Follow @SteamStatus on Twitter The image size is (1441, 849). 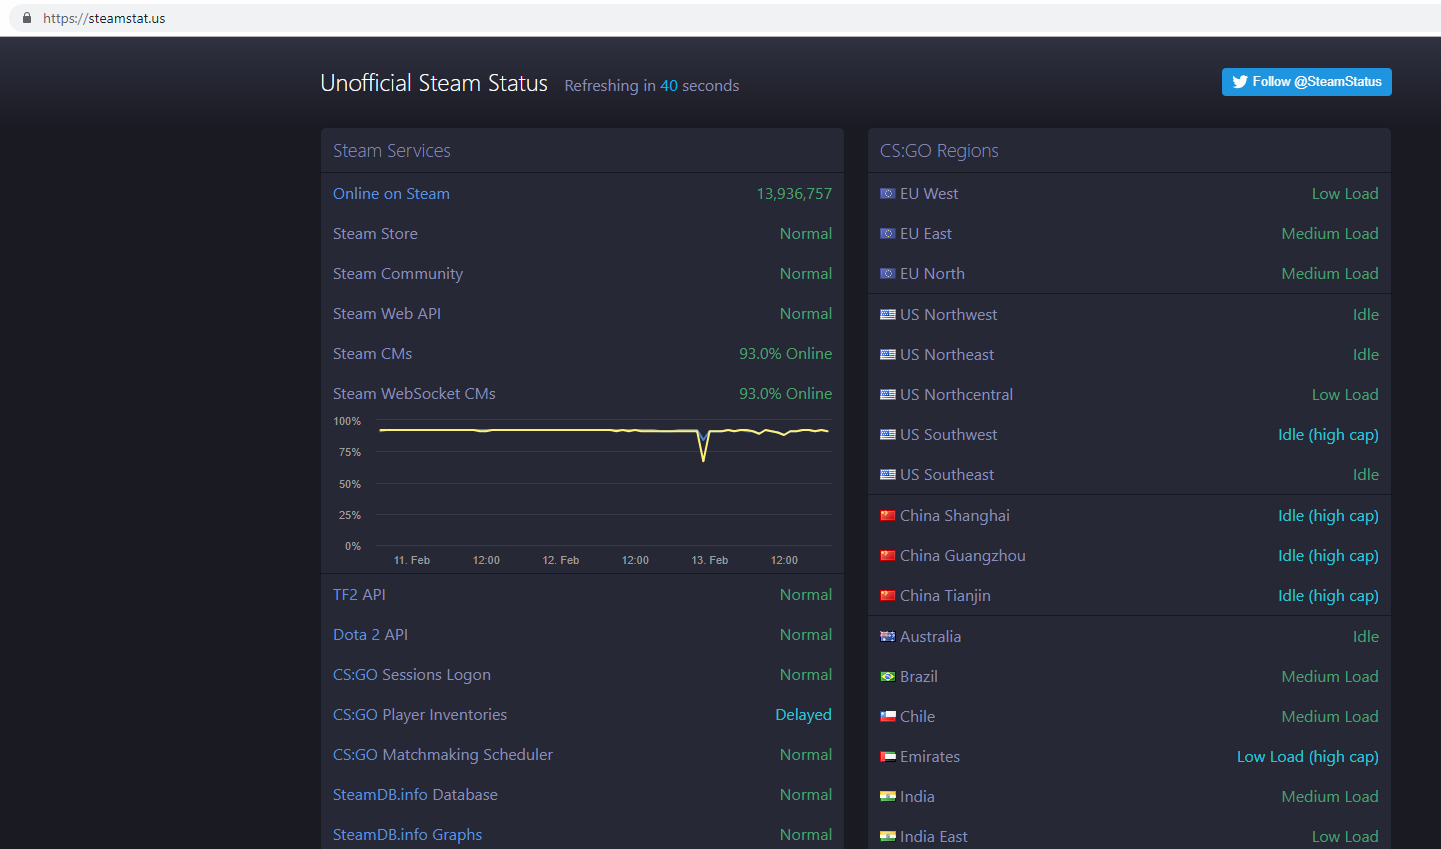tap(1307, 82)
